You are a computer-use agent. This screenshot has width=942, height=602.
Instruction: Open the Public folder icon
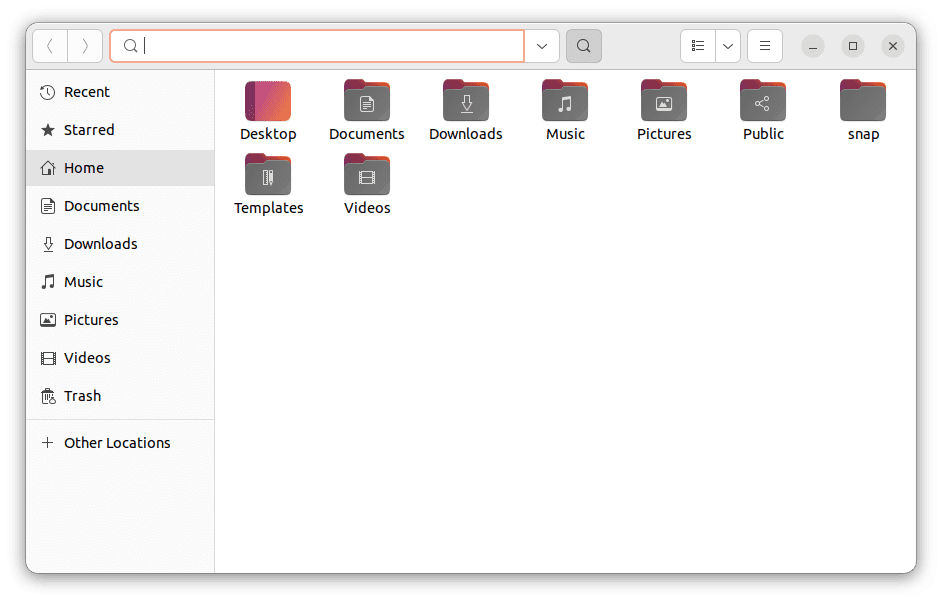(762, 101)
